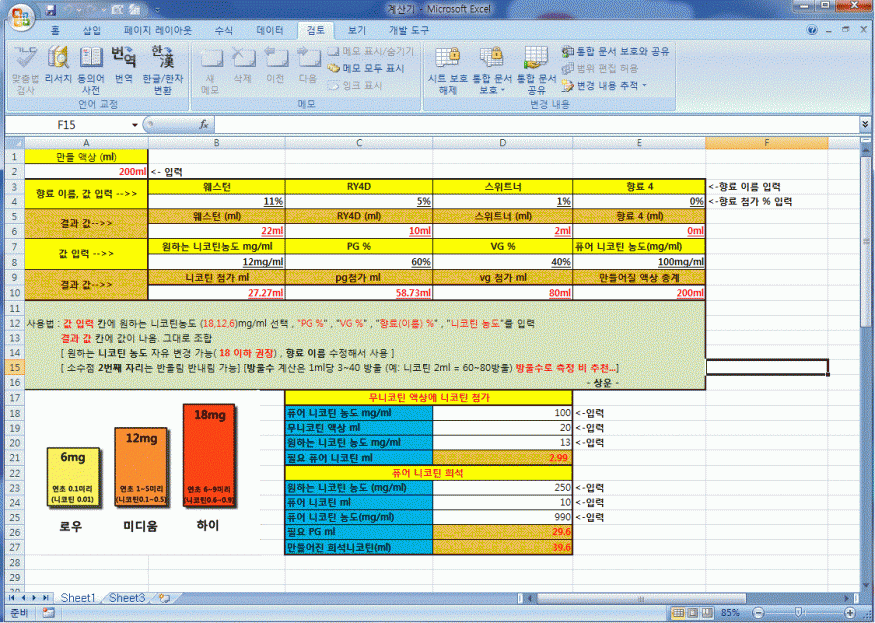The height and width of the screenshot is (623, 875).
Task: Click the Office button logo
Action: click(x=20, y=14)
